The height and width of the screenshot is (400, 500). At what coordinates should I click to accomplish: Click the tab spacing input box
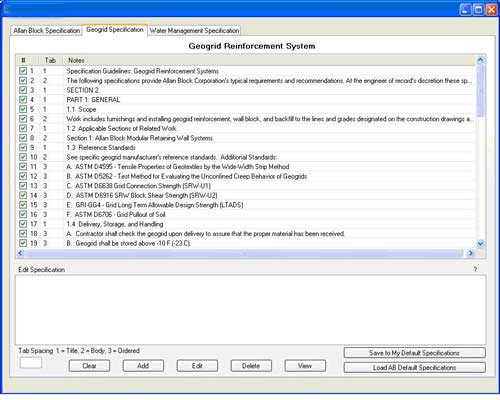tap(31, 362)
